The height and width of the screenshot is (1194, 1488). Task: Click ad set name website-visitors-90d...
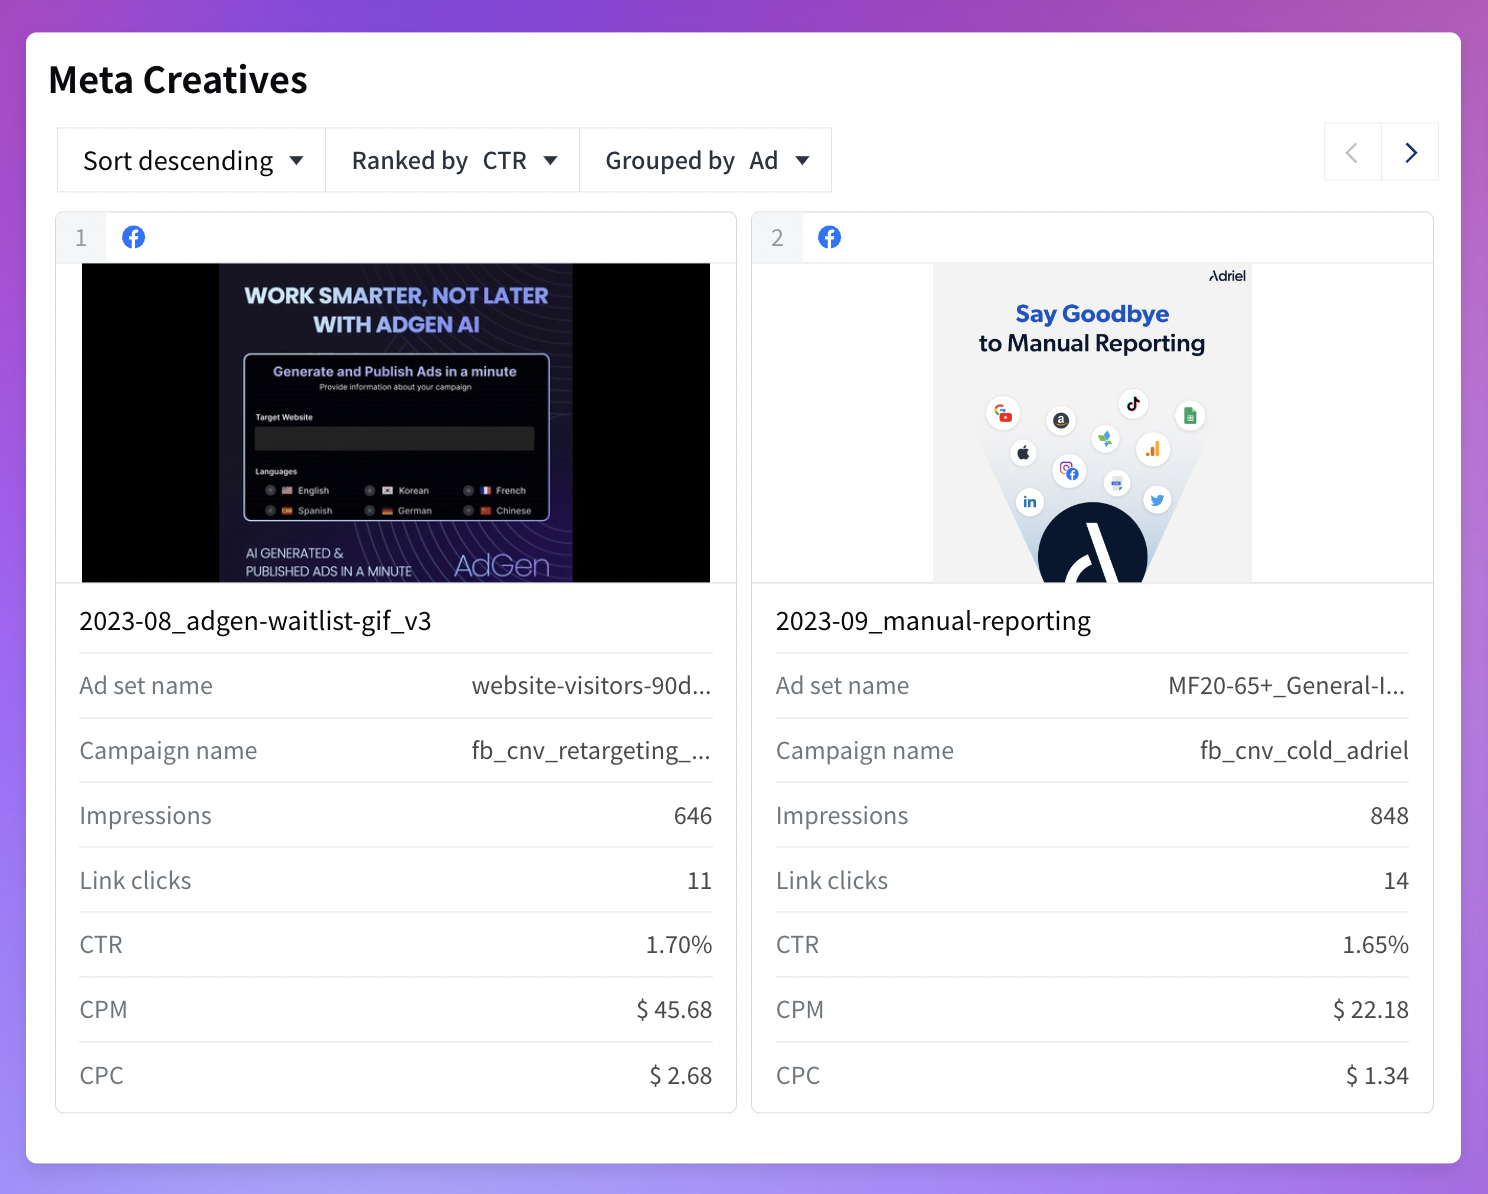point(591,686)
